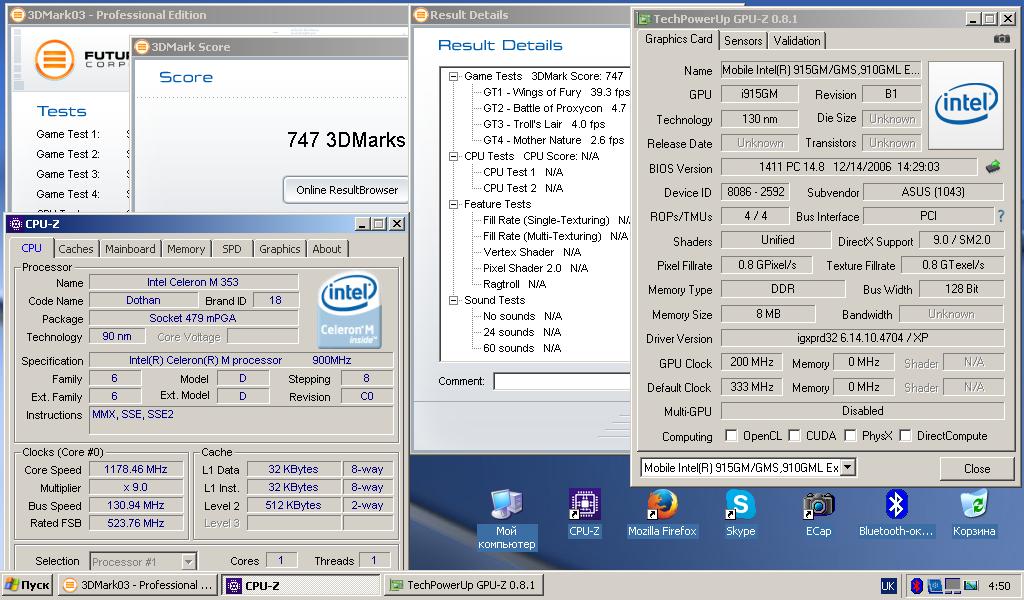Click the Comment input field
The height and width of the screenshot is (600, 1024).
(561, 381)
